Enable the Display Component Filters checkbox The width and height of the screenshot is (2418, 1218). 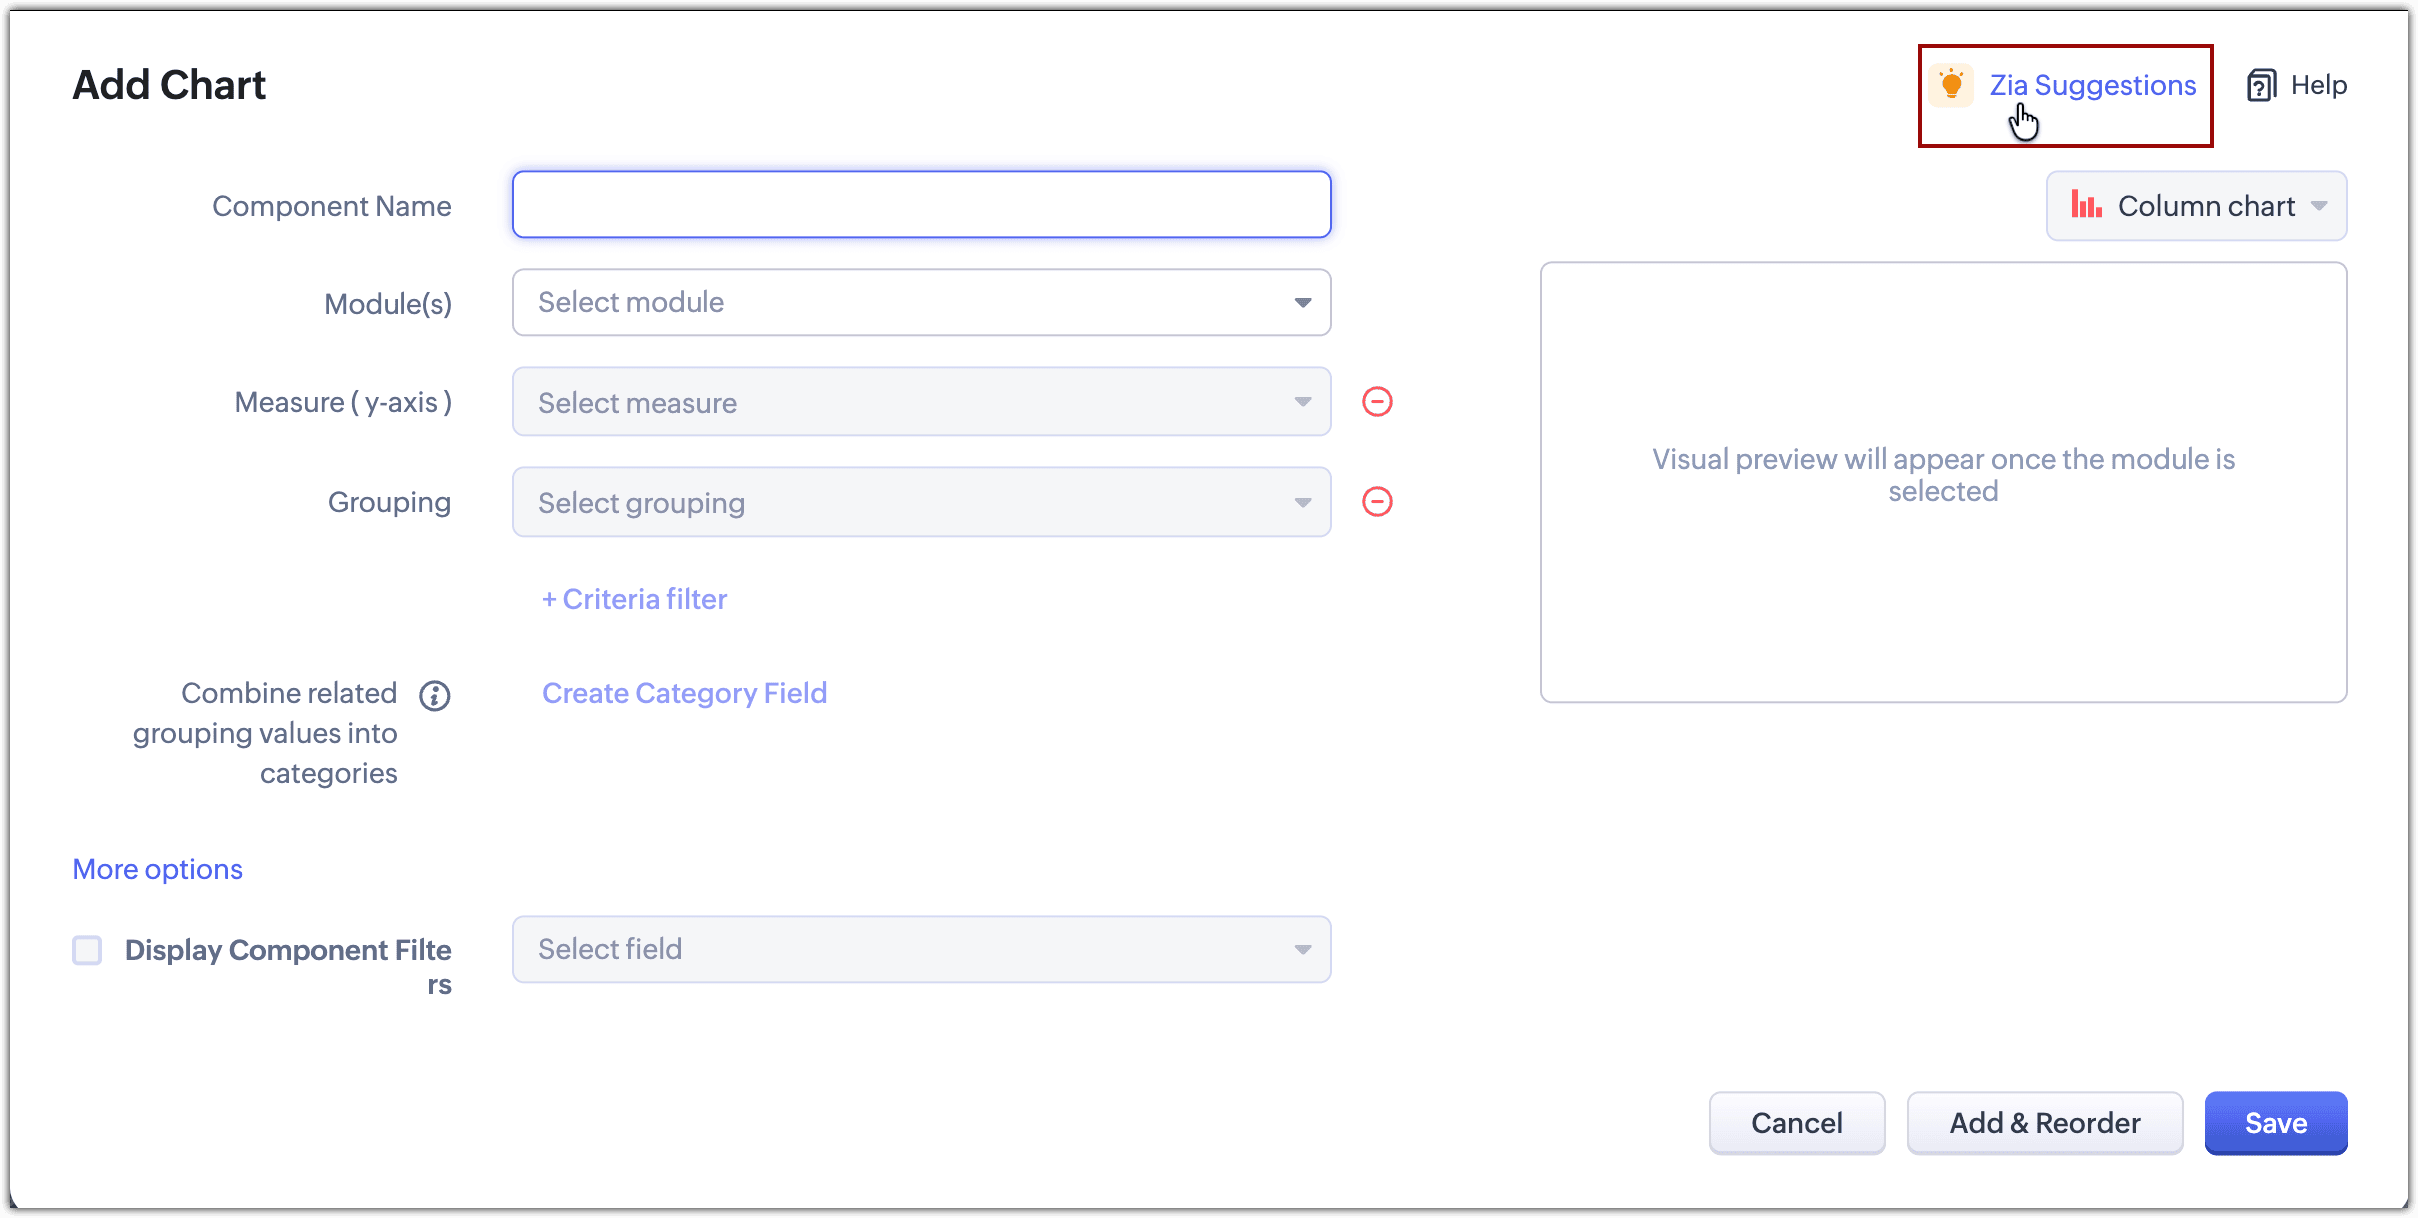(x=88, y=950)
